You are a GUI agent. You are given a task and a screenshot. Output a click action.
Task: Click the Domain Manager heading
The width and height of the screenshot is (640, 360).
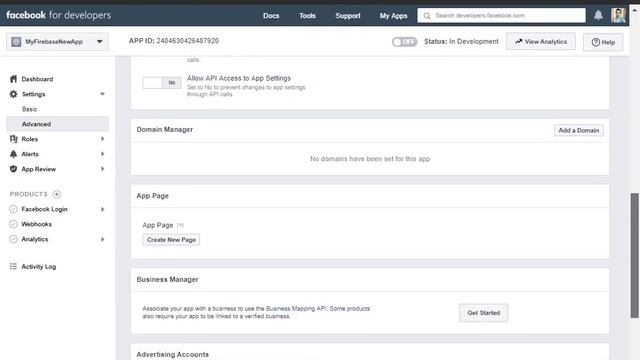click(164, 129)
